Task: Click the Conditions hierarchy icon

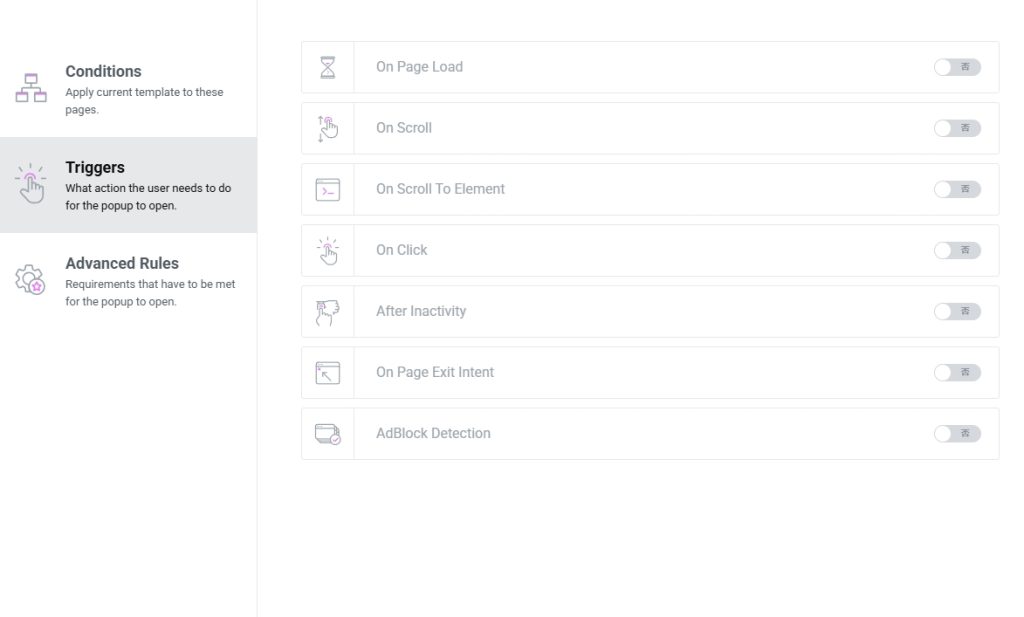Action: point(31,88)
